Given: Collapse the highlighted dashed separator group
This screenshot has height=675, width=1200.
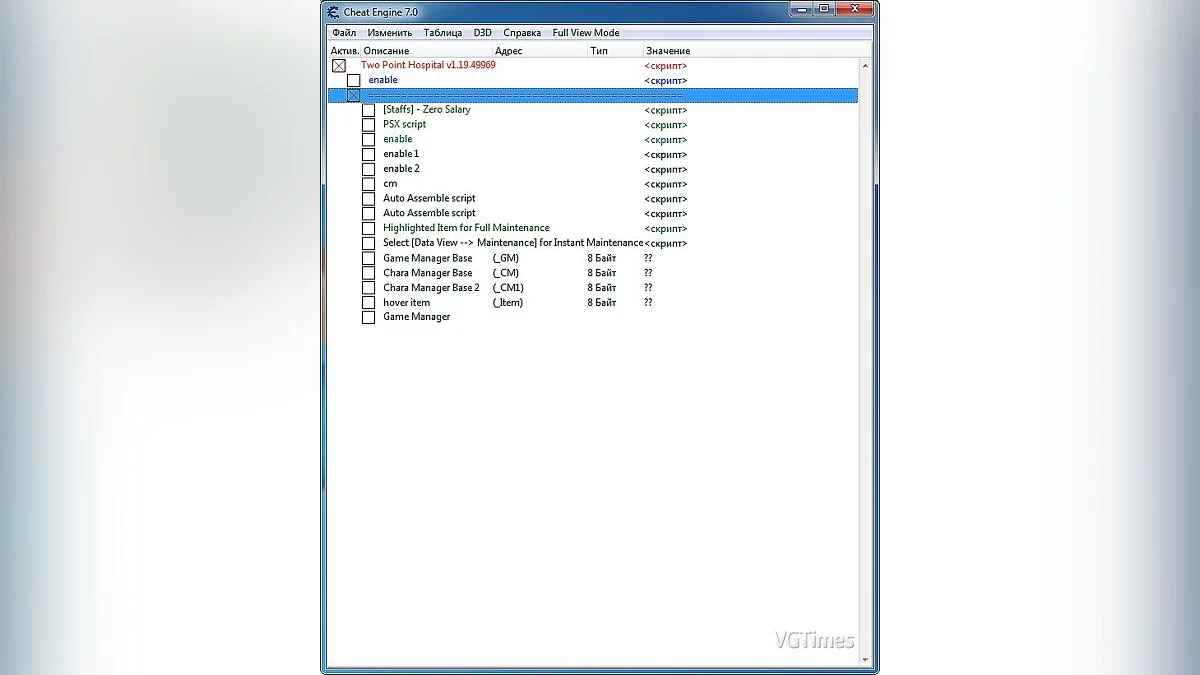Looking at the screenshot, I should (x=353, y=95).
